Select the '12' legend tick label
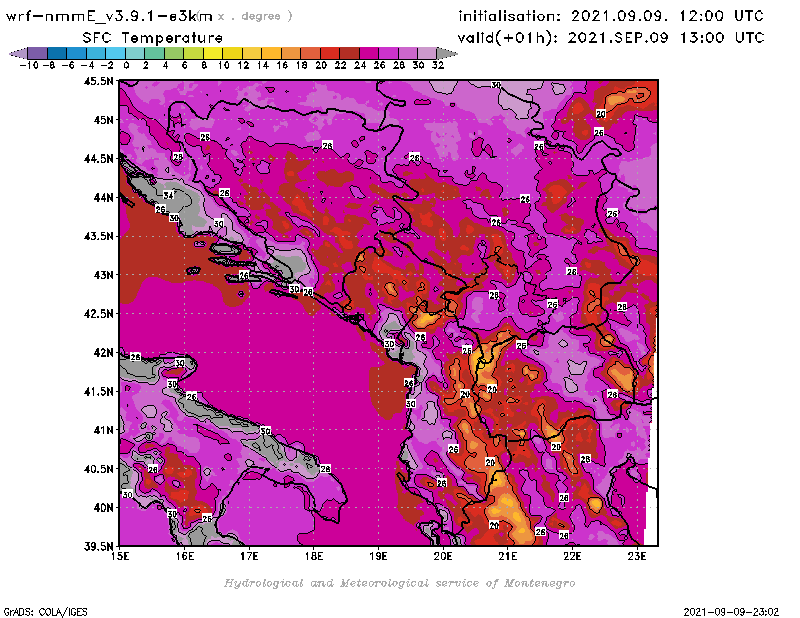The height and width of the screenshot is (618, 800). tap(243, 66)
